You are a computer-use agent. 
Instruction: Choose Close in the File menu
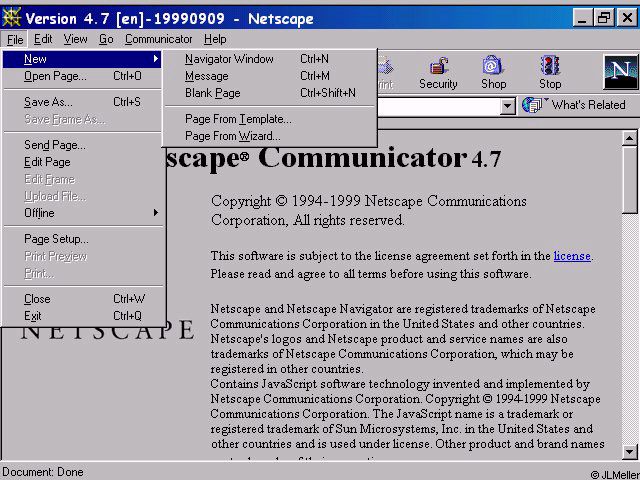coord(82,299)
